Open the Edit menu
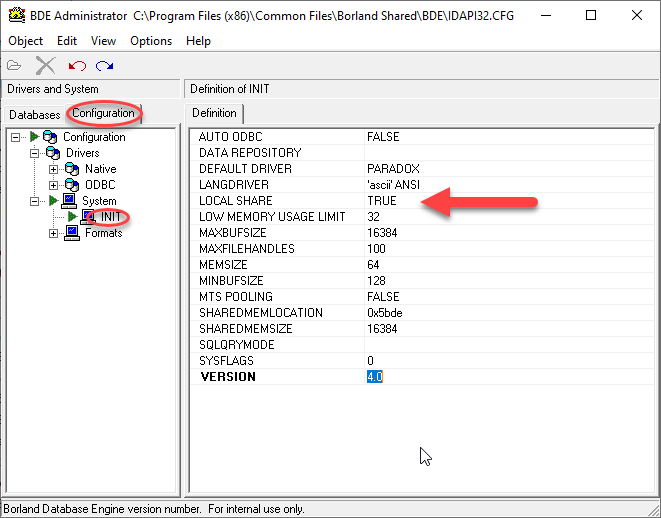The height and width of the screenshot is (518, 661). [67, 41]
